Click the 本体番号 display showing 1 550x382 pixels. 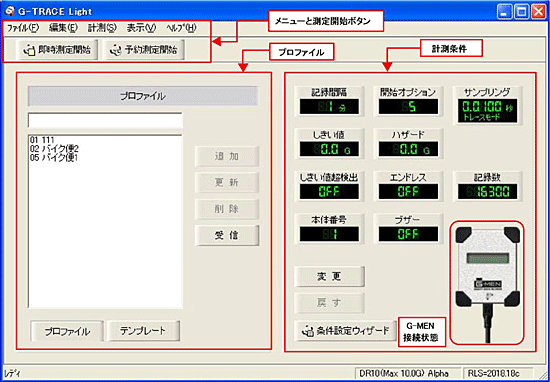pyautogui.click(x=329, y=234)
